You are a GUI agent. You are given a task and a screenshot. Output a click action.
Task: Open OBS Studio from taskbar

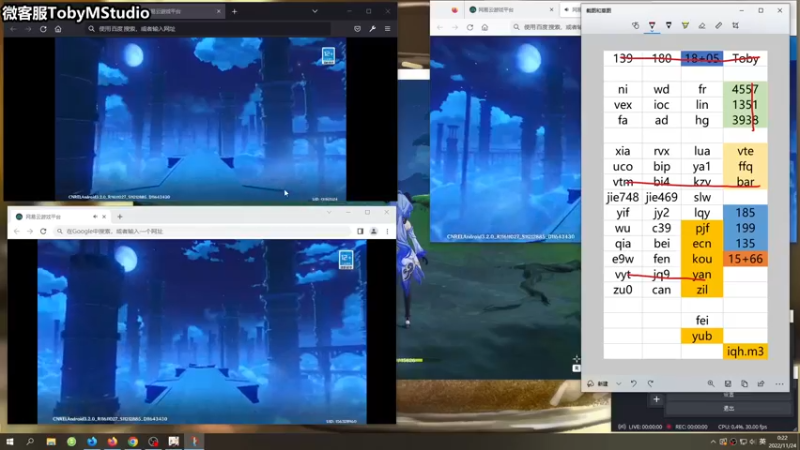tap(153, 442)
